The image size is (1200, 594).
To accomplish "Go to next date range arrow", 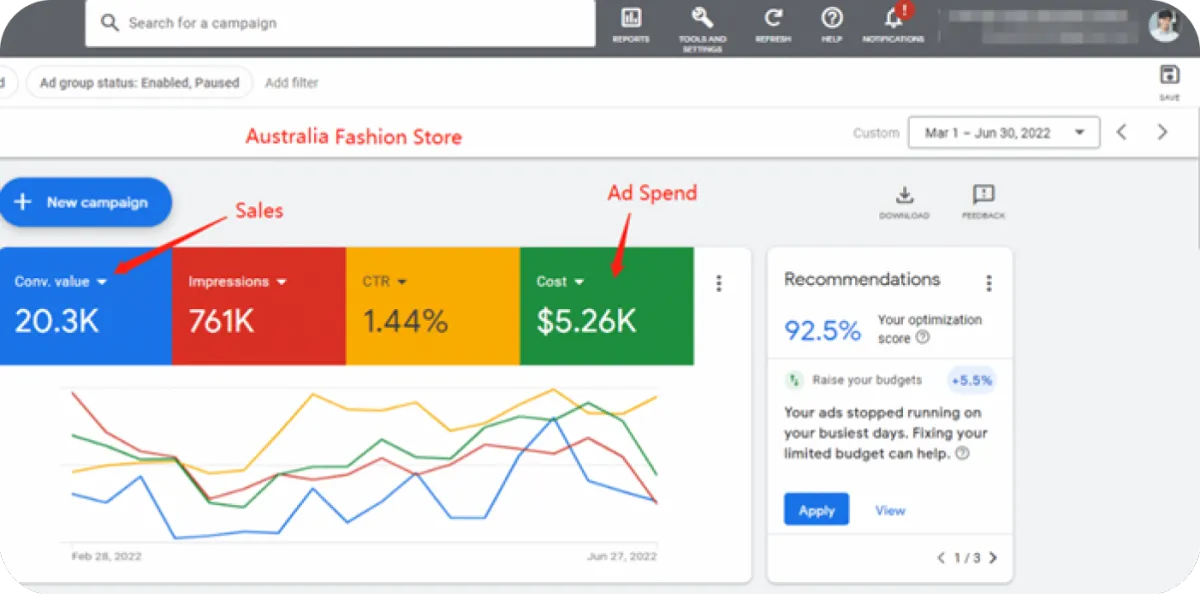I will click(1162, 132).
